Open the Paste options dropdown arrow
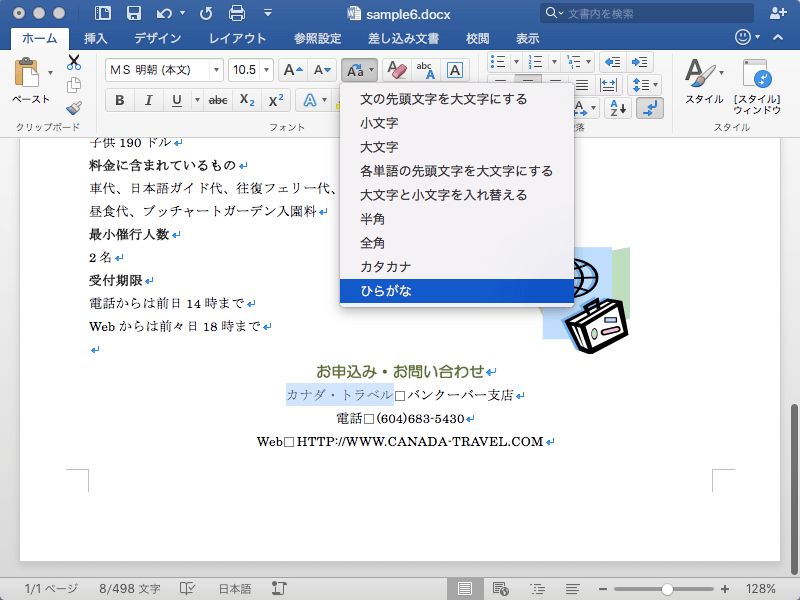The width and height of the screenshot is (800, 600). click(x=50, y=72)
